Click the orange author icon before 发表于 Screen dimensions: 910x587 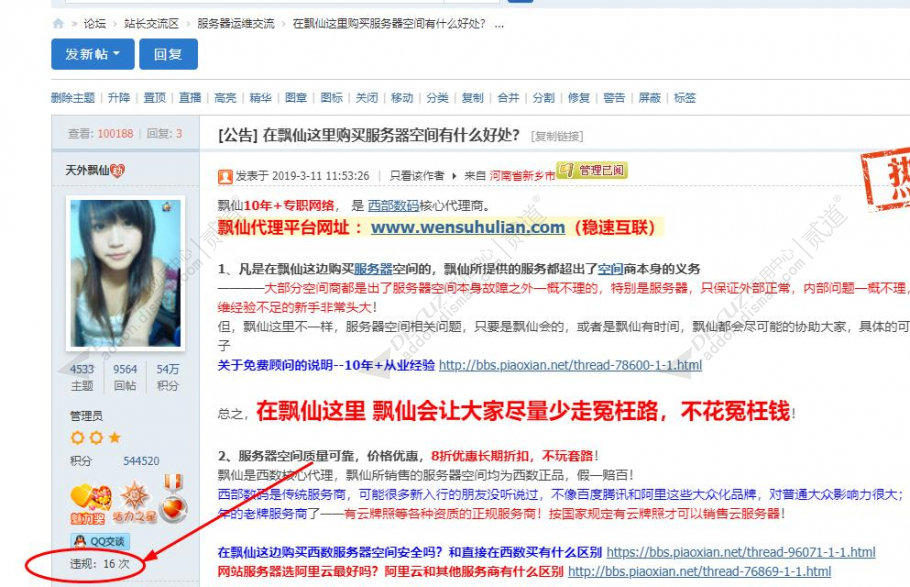pos(225,176)
